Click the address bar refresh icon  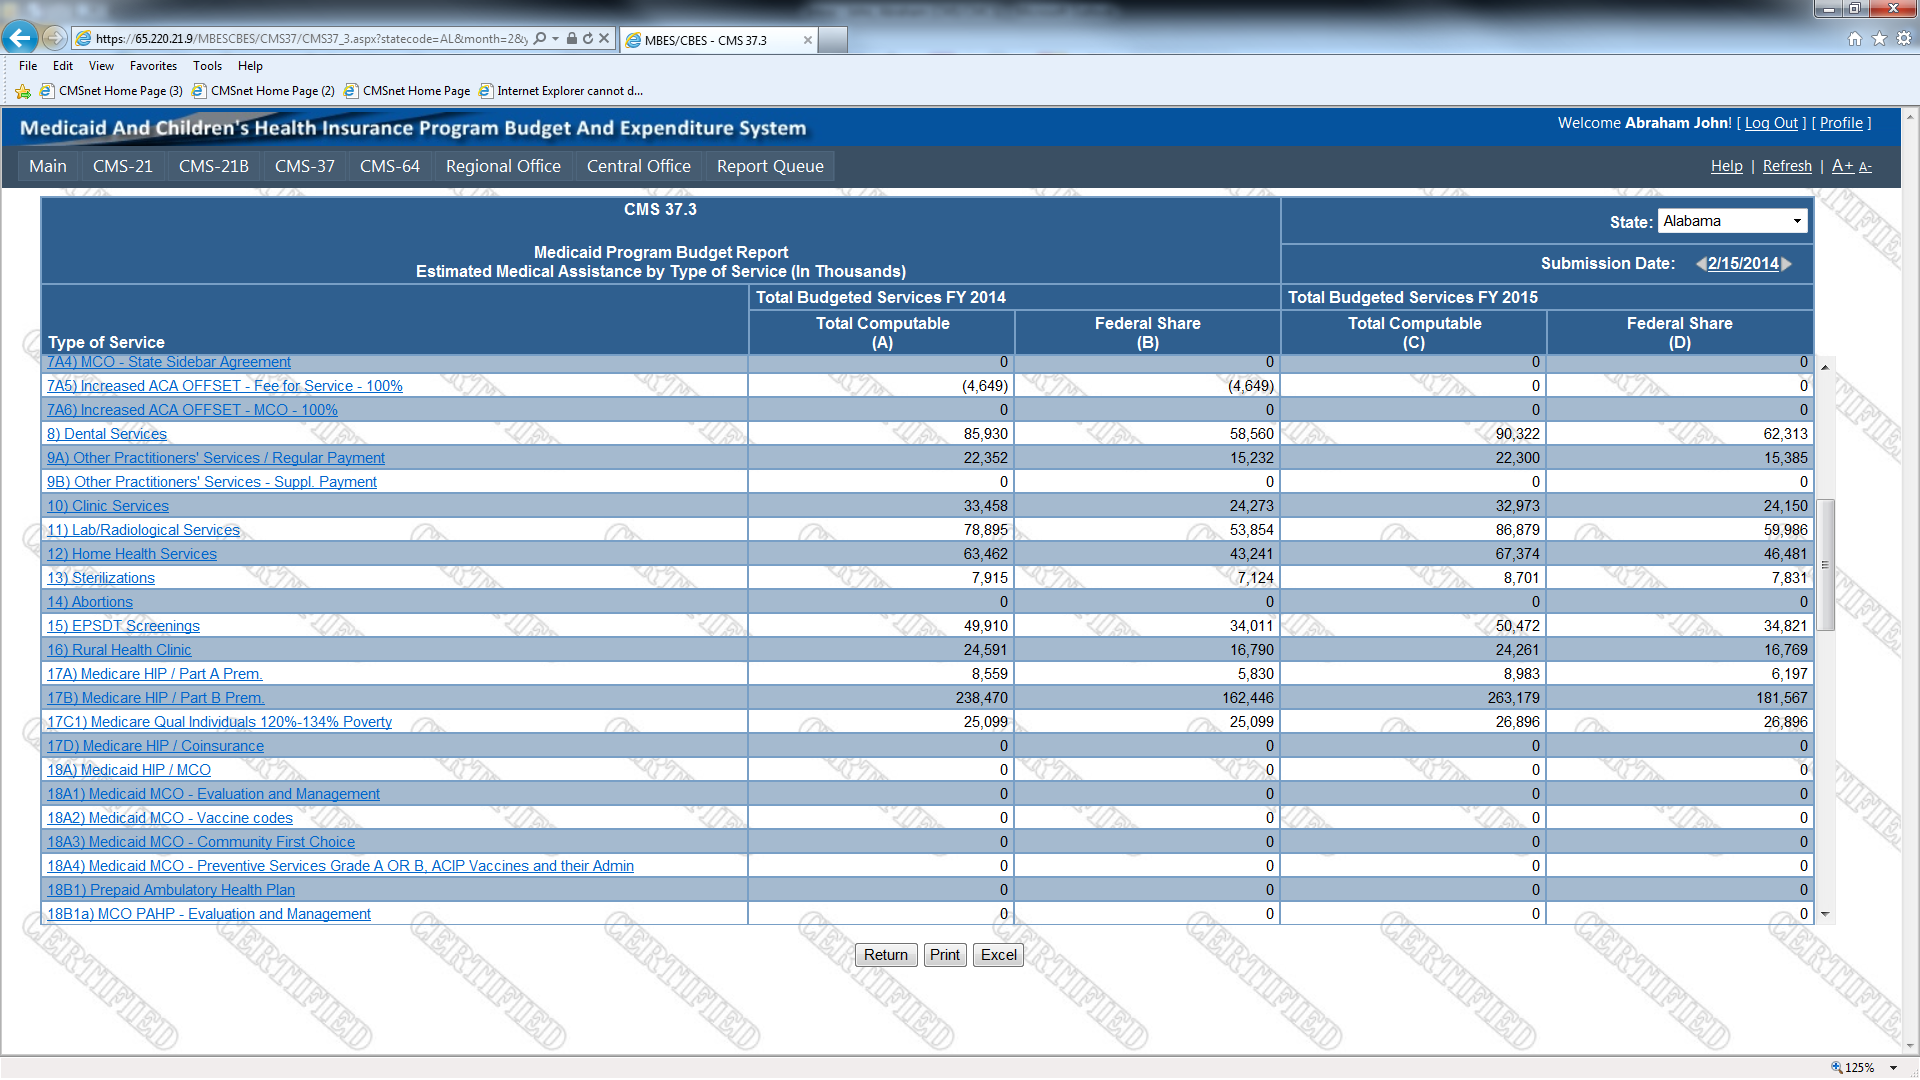(588, 39)
